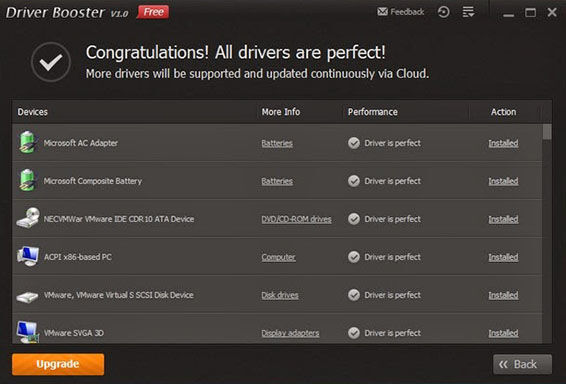Select the ACPI x86-based PC name

tap(78, 257)
